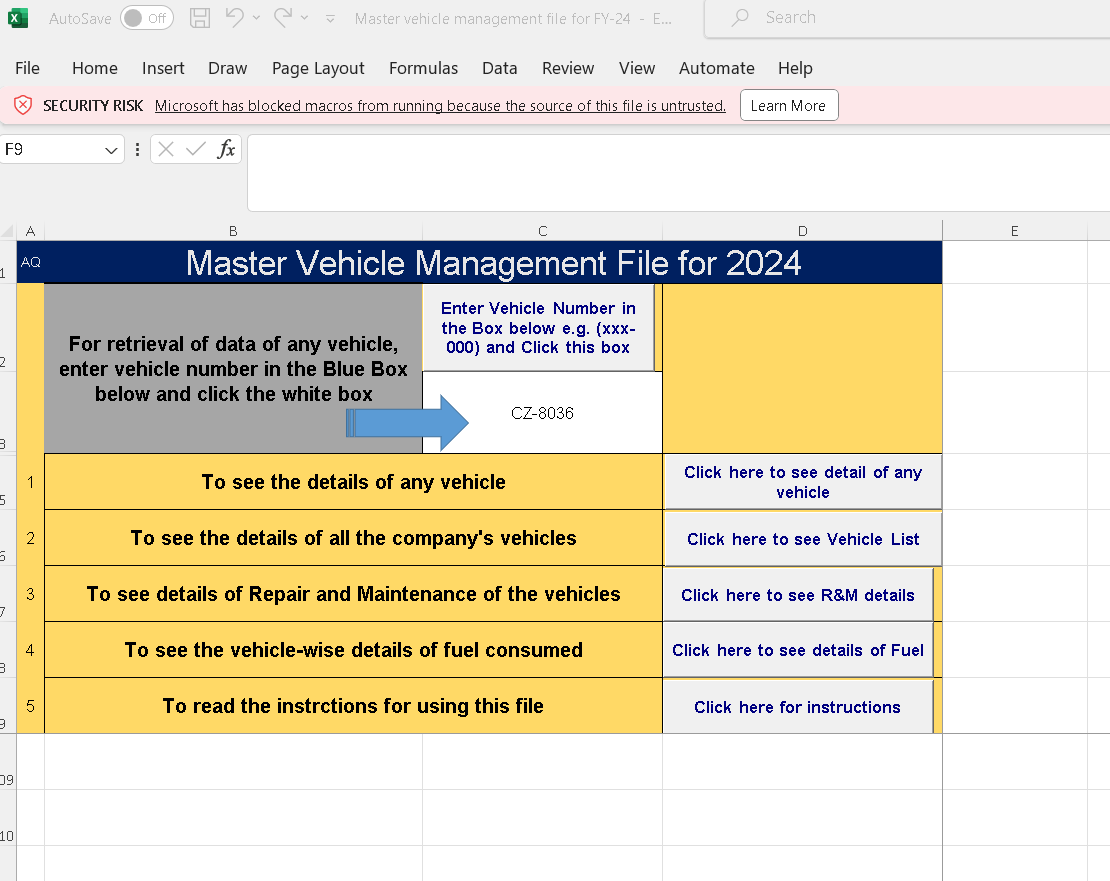
Task: Expand the Redo history dropdown
Action: 304,18
